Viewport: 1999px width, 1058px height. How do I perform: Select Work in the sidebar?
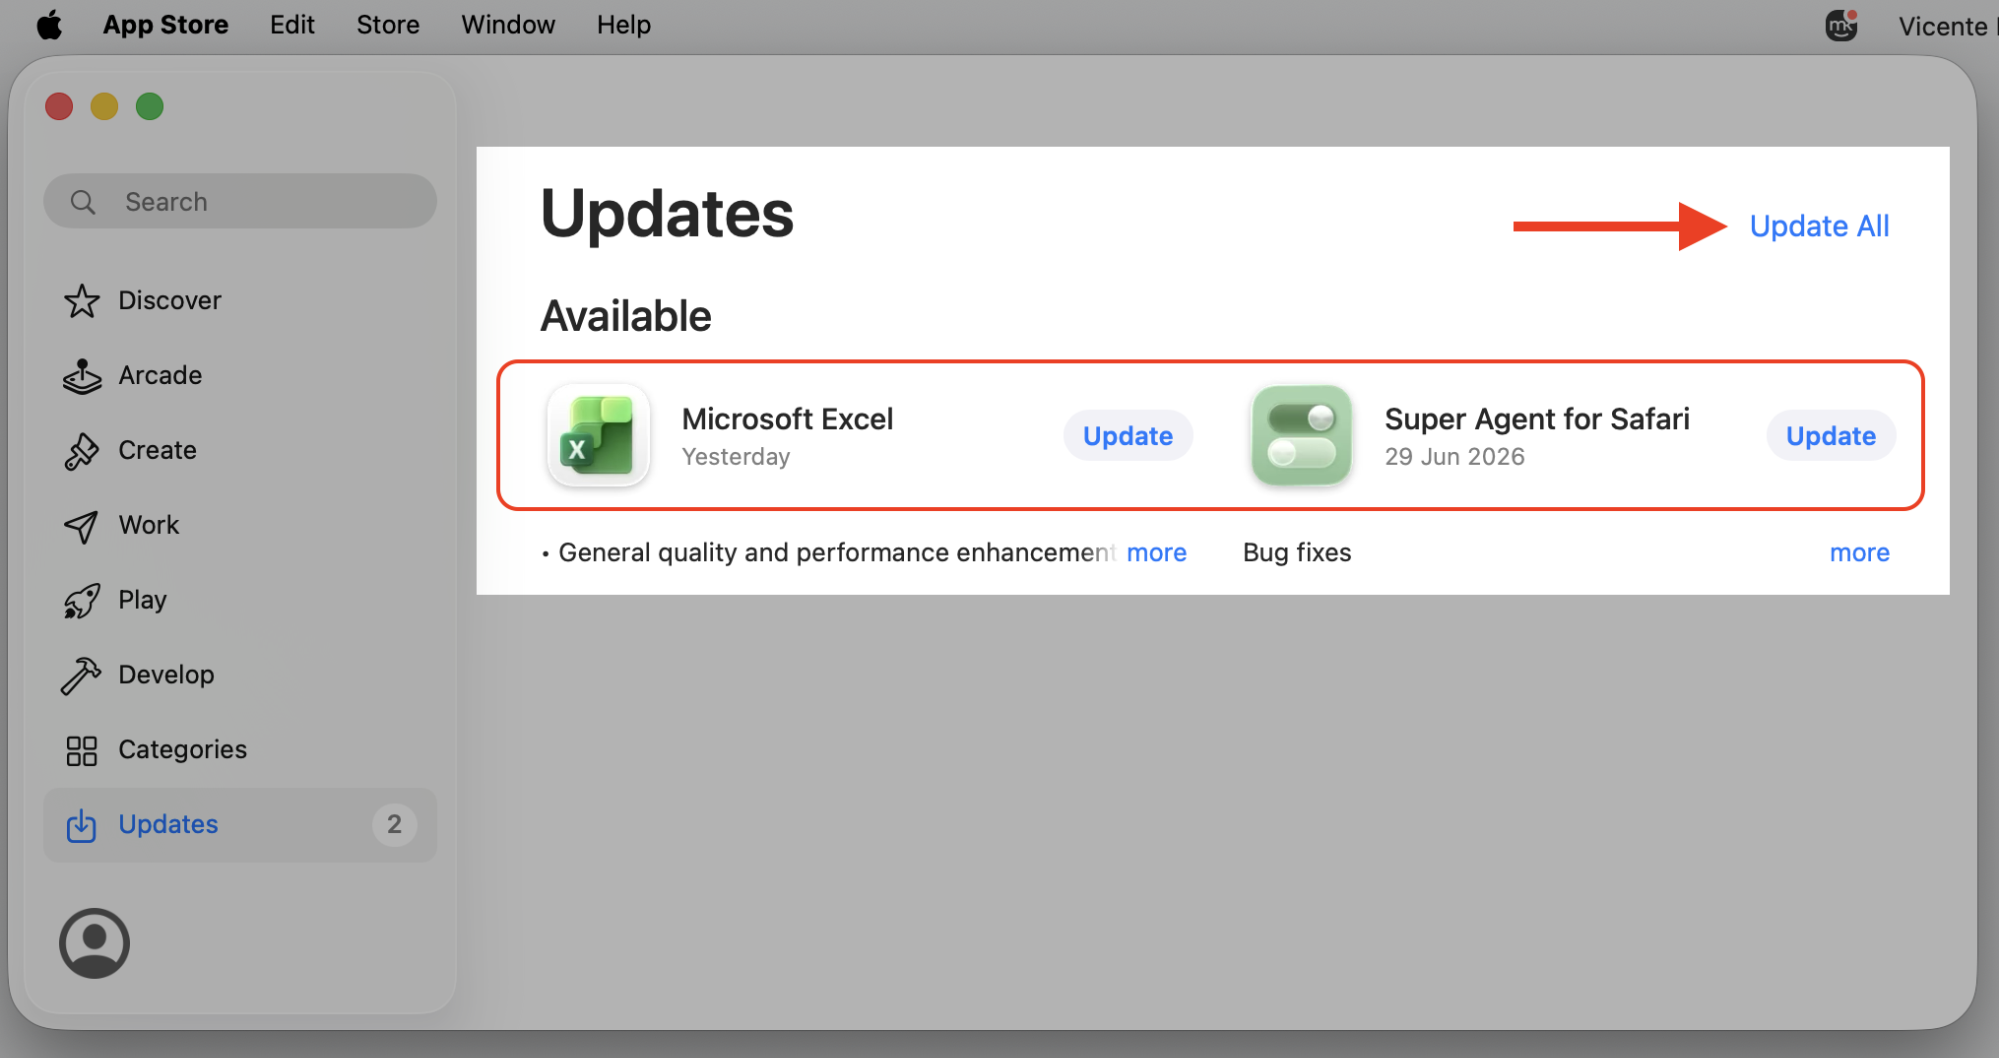(x=240, y=526)
